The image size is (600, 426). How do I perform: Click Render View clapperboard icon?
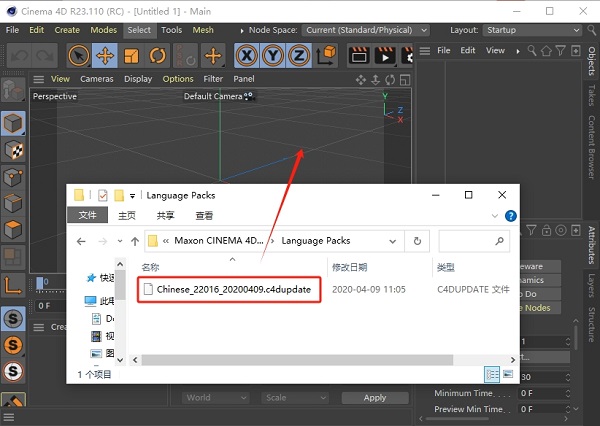359,56
